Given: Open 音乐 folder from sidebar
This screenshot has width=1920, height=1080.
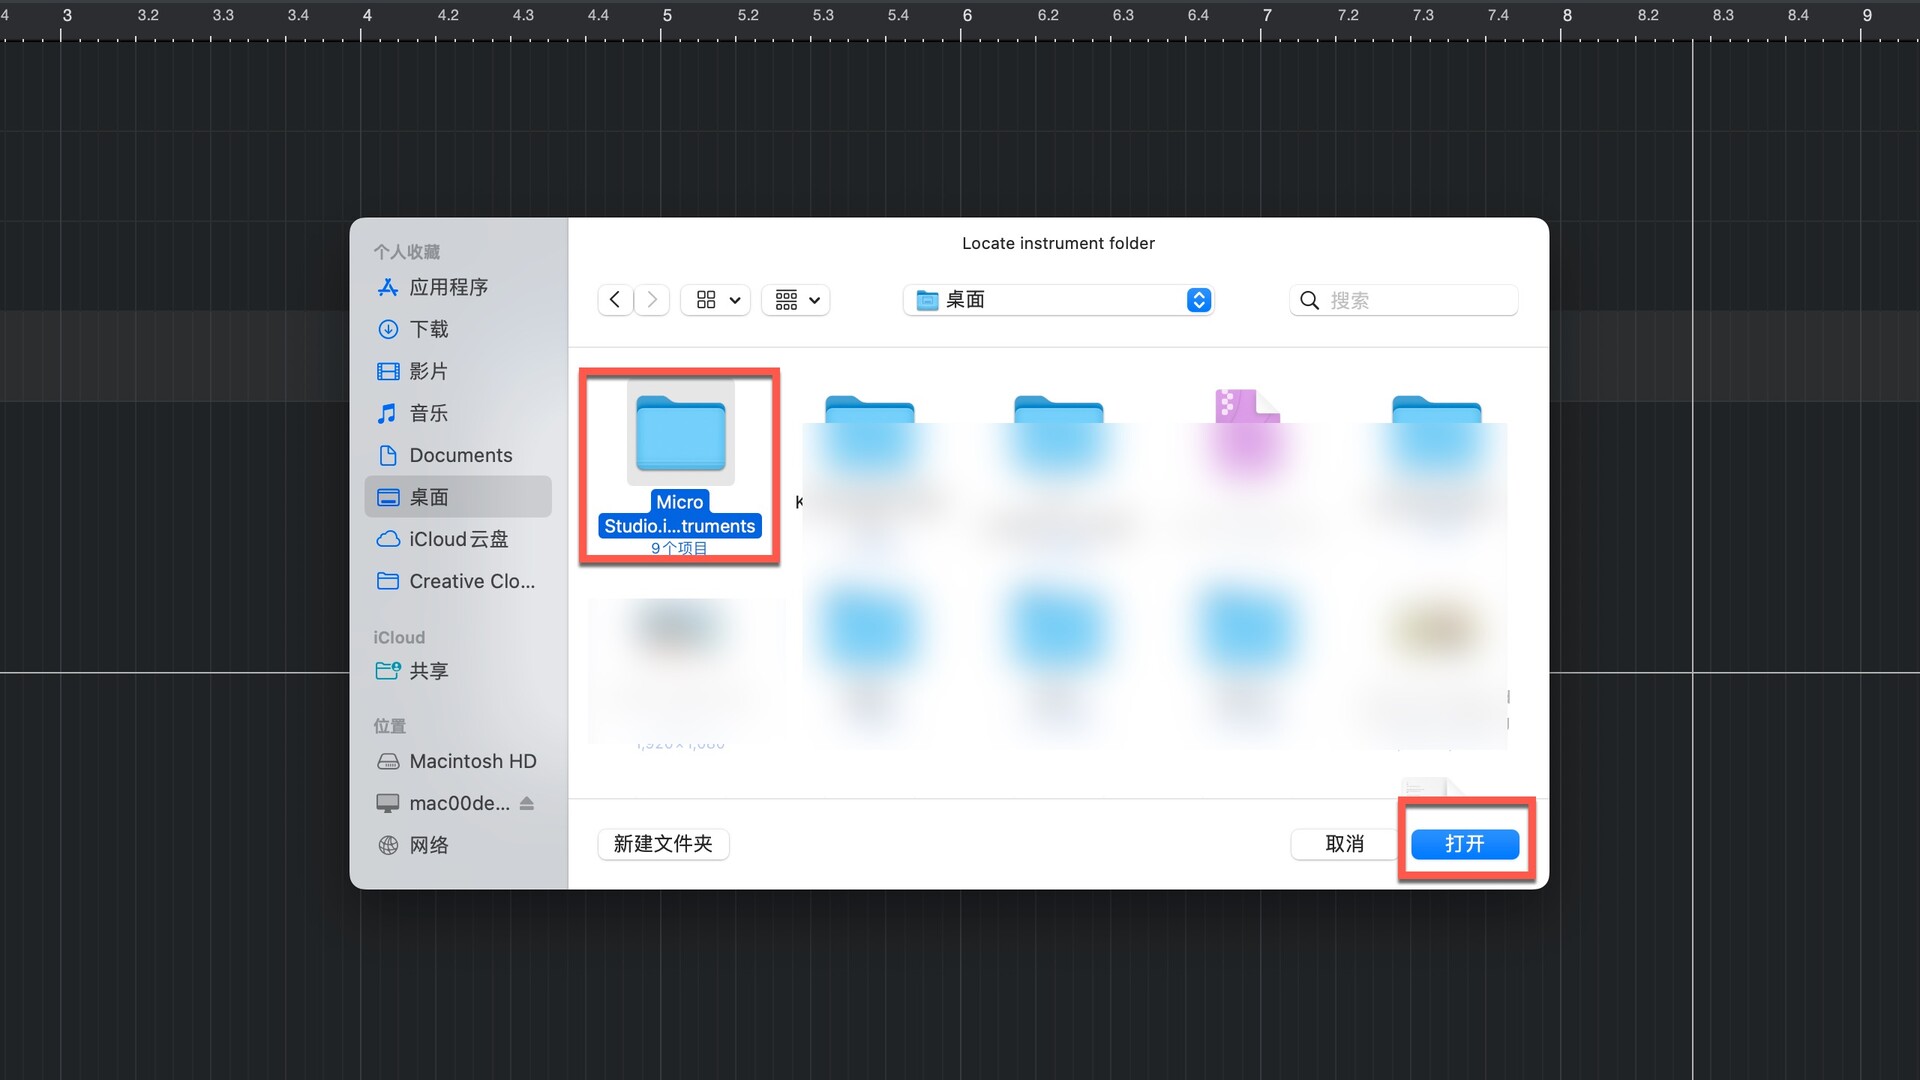Looking at the screenshot, I should click(x=428, y=413).
